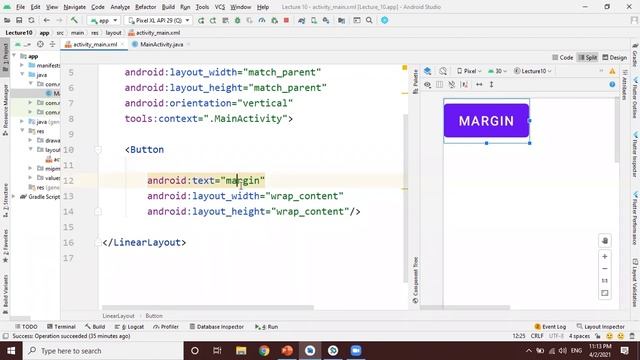
Task: Click the locate/select opened file target icon
Action: [x=40, y=44]
